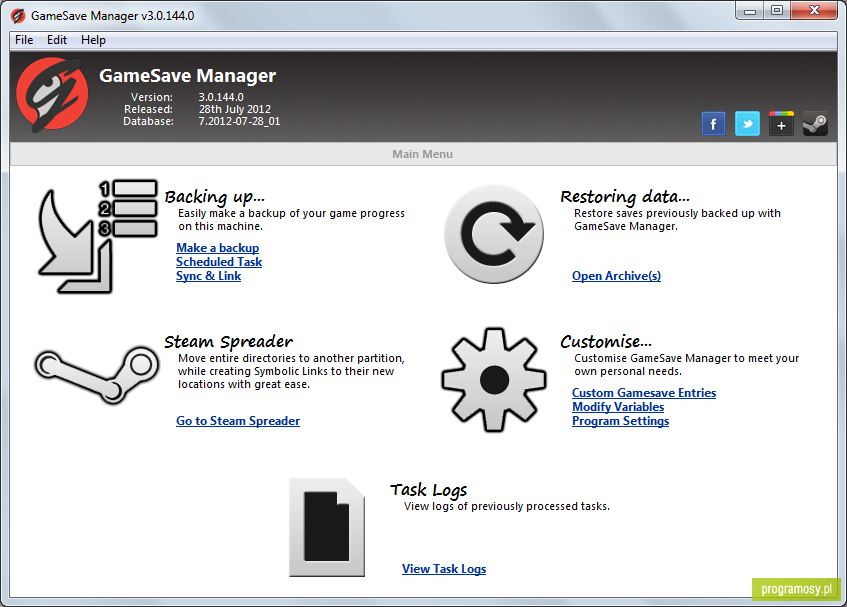Image resolution: width=847 pixels, height=607 pixels.
Task: Open the Scheduled Task link
Action: (219, 262)
